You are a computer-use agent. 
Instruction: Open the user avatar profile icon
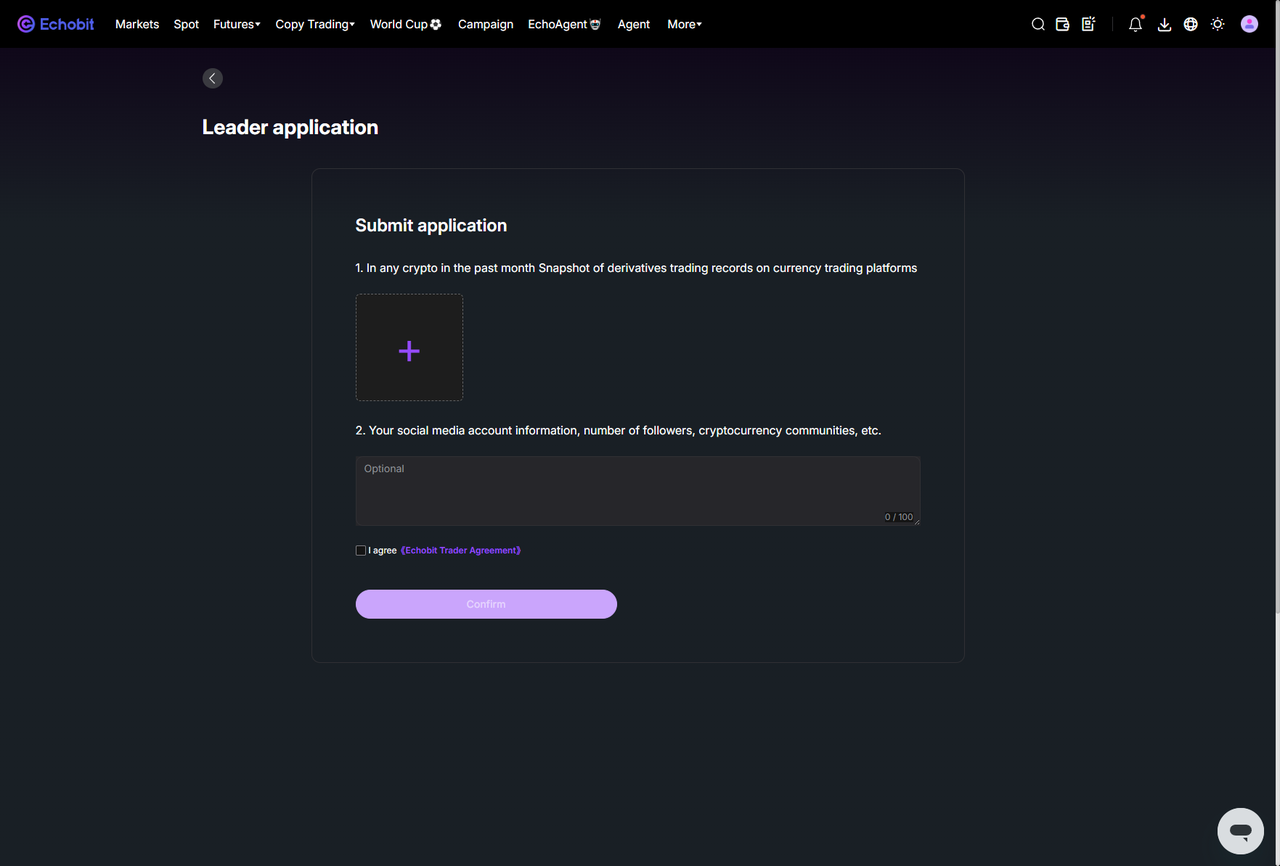1249,24
